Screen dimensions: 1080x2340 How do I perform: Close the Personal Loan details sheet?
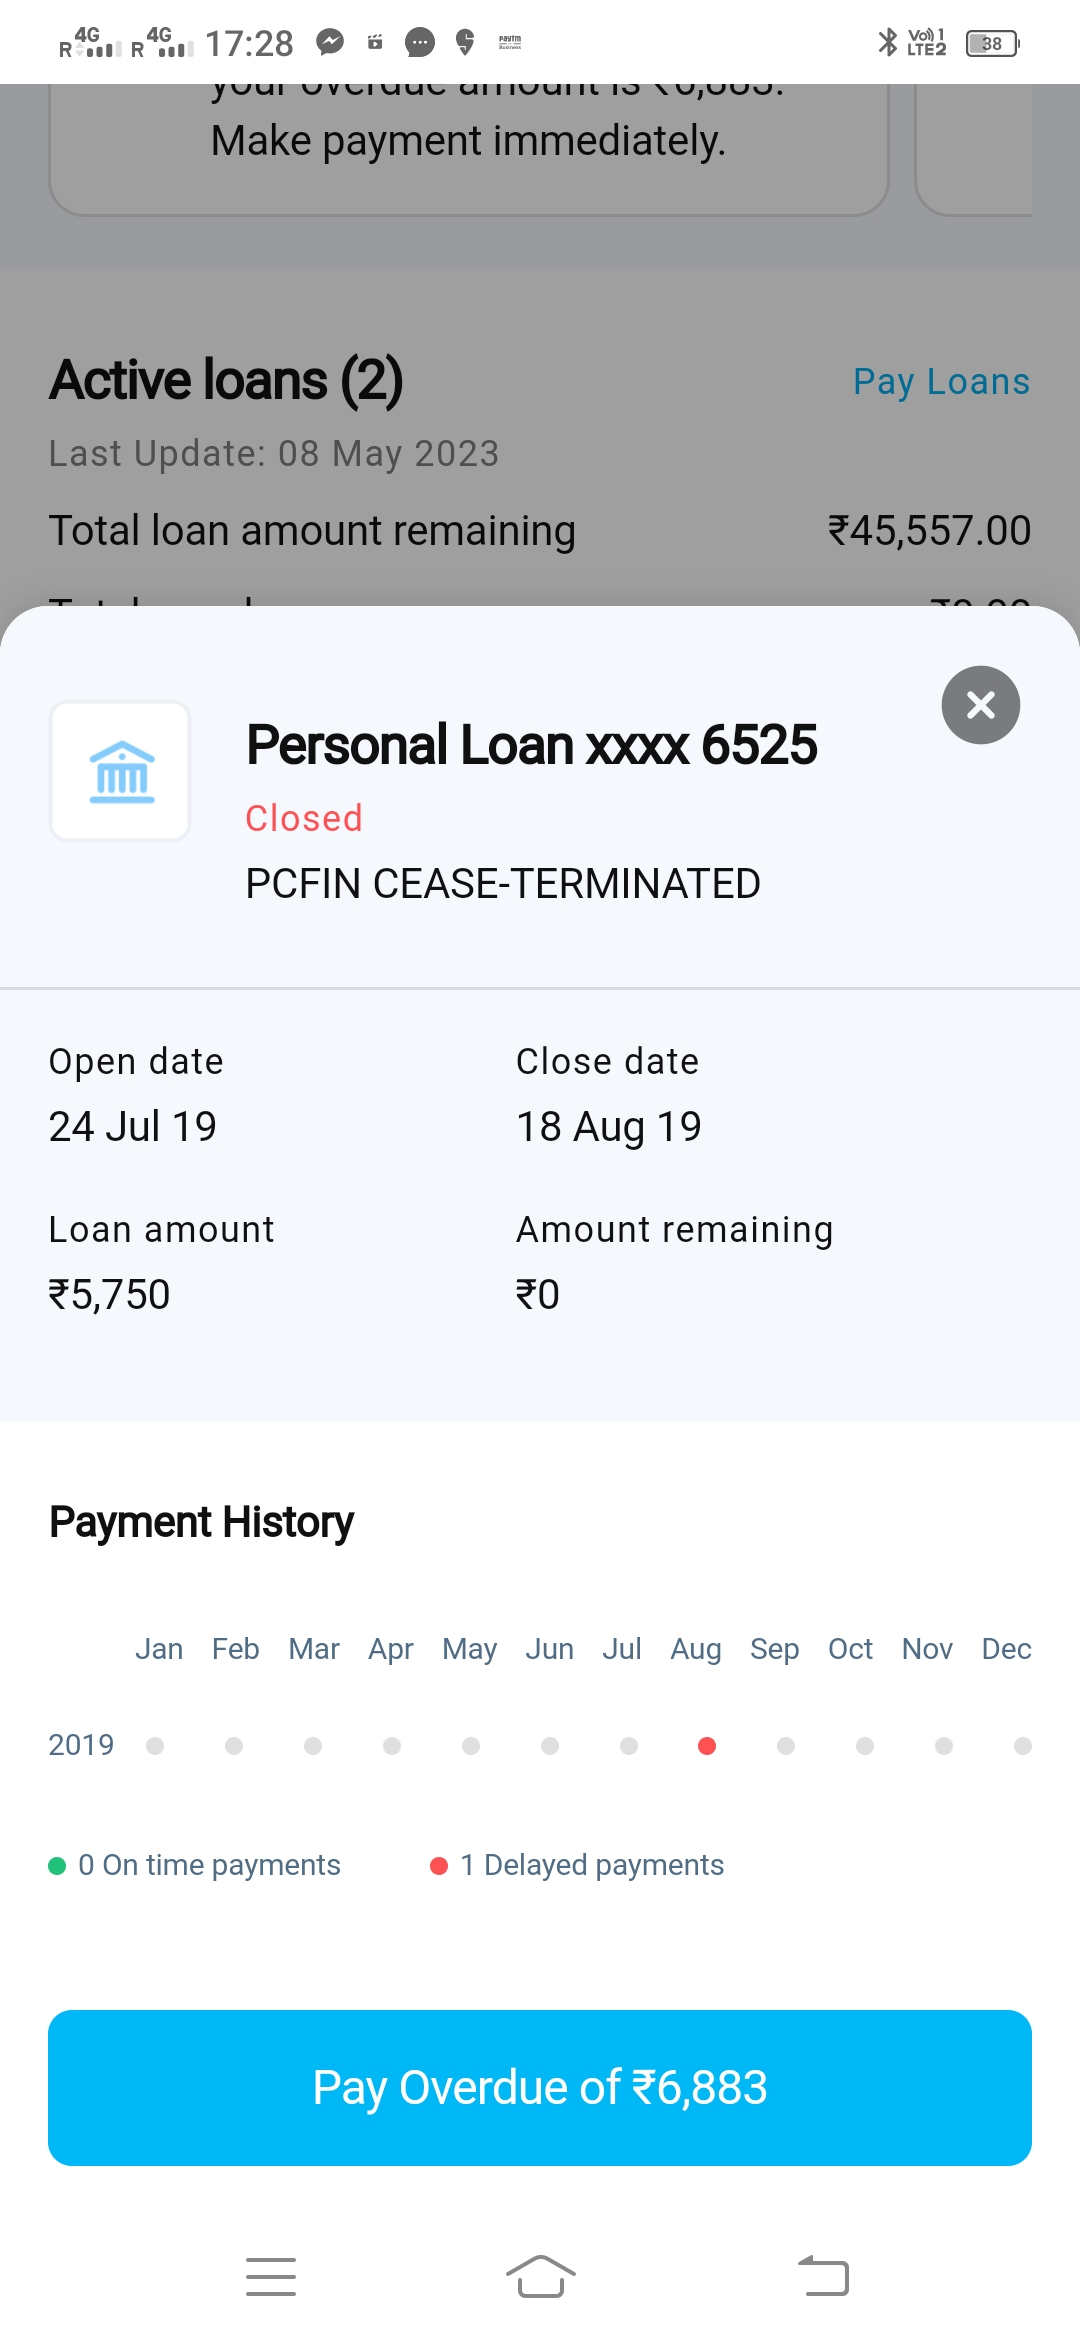(980, 705)
